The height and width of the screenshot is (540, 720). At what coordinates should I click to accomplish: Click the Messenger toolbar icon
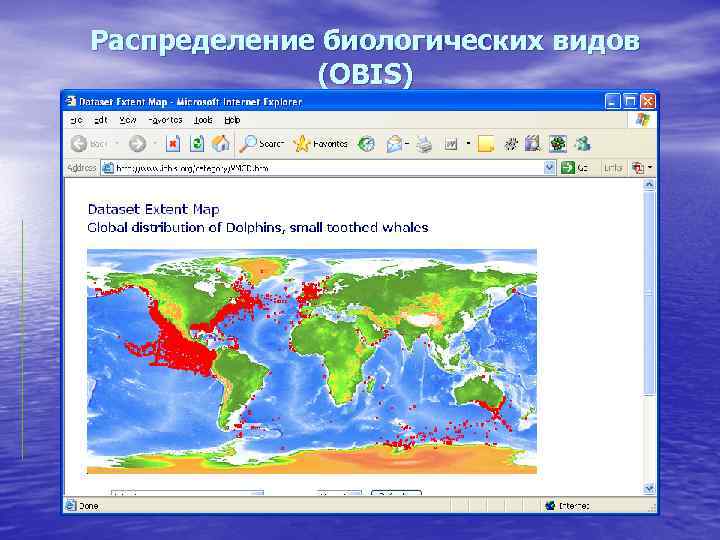583,144
